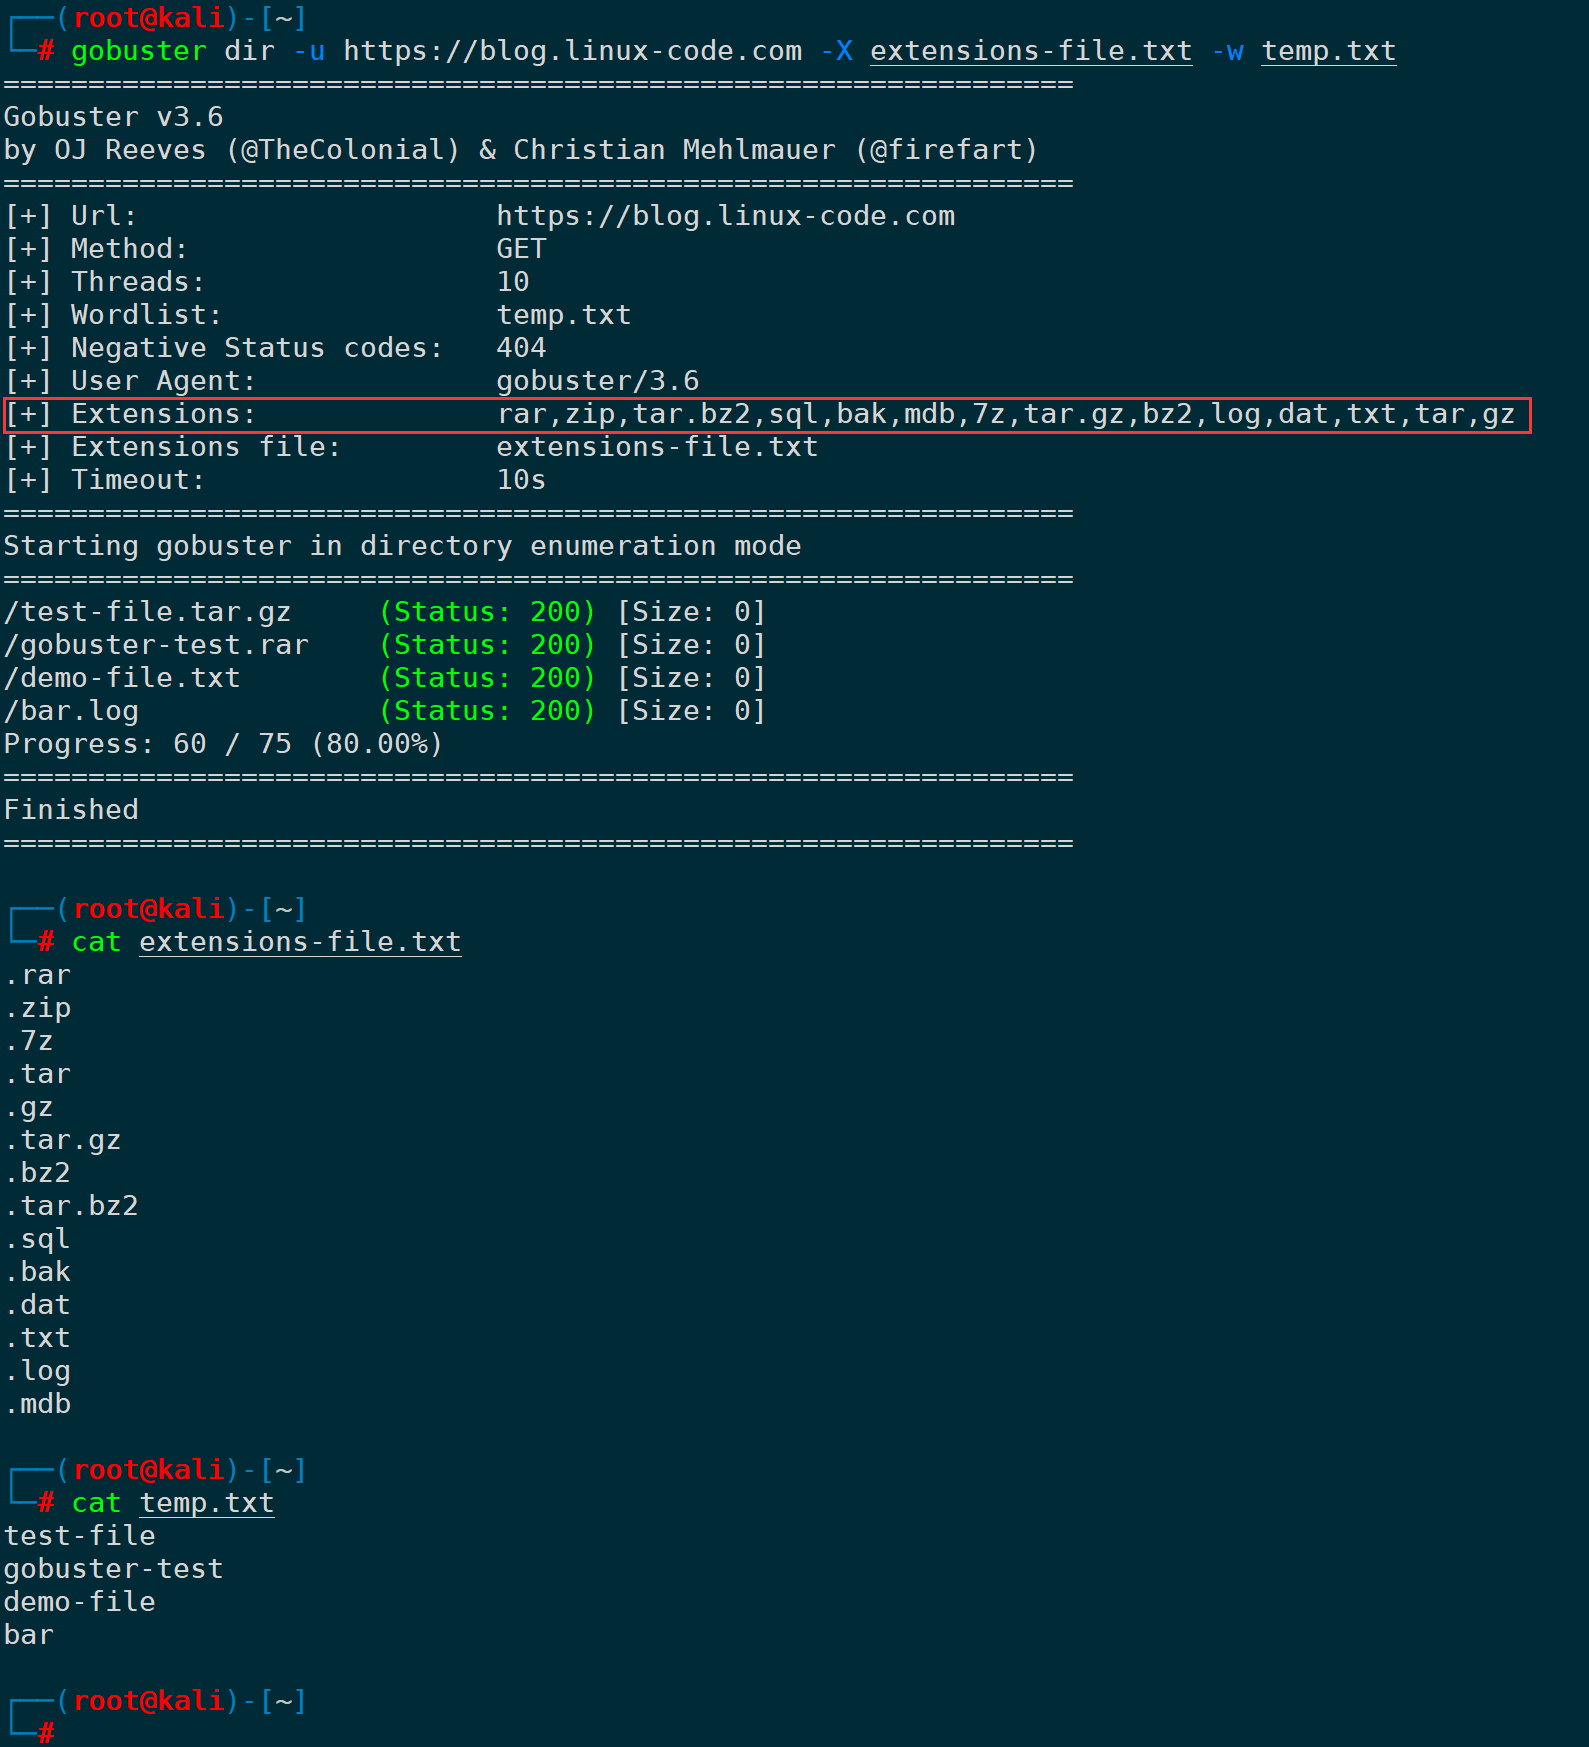
Task: Click the URL https://blog.linux-code.com in command line
Action: 573,51
